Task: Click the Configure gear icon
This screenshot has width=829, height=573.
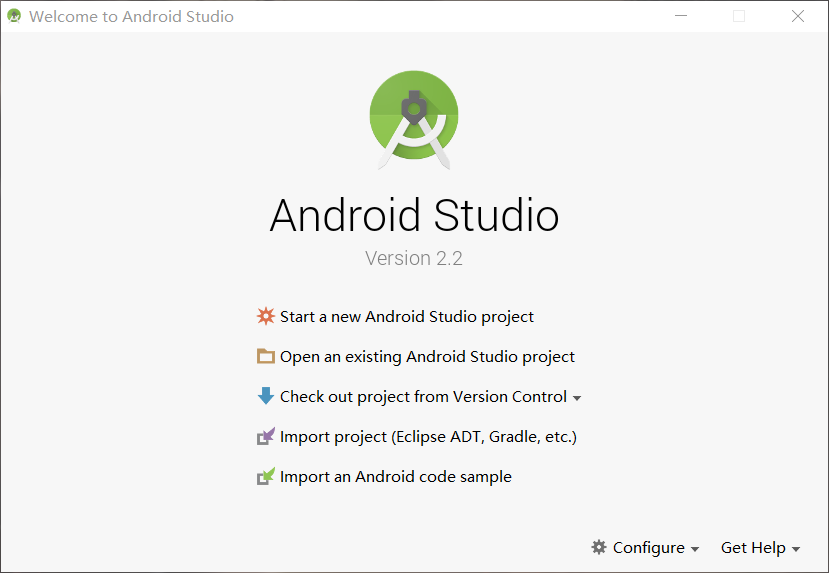Action: tap(598, 547)
